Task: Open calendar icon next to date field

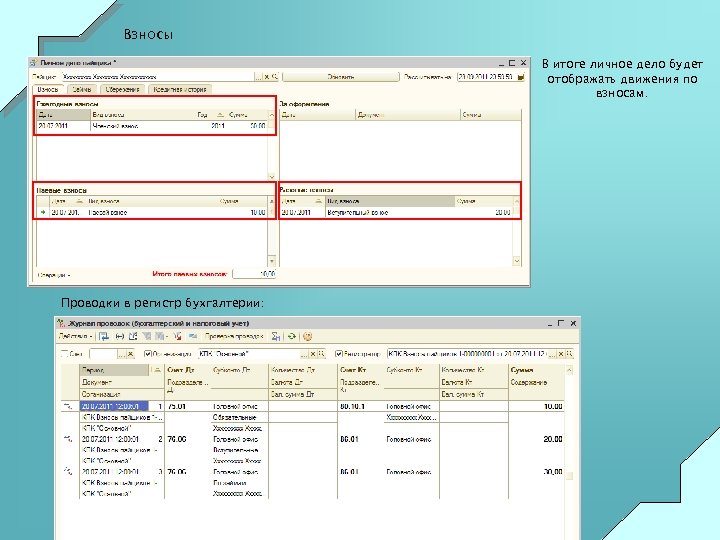Action: (521, 77)
